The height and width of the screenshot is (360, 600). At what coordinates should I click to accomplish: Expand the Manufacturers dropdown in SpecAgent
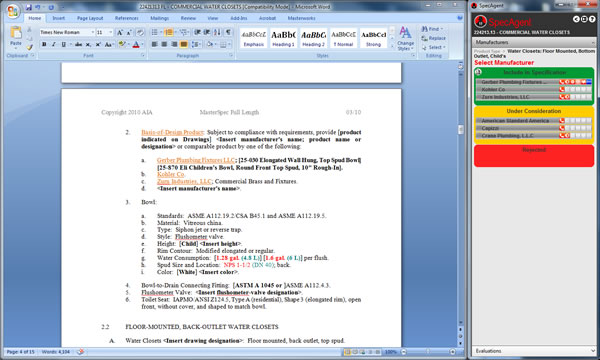[x=534, y=42]
